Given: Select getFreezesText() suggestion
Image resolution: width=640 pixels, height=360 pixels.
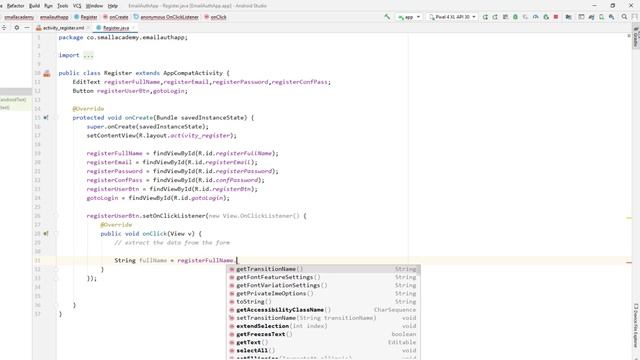Looking at the screenshot, I should point(323,334).
